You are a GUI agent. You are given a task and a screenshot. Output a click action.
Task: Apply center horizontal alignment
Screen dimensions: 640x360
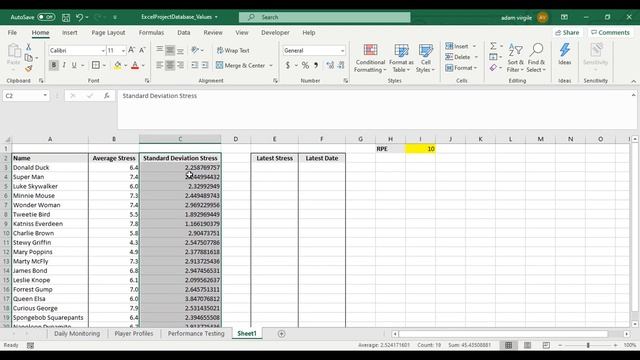pyautogui.click(x=170, y=65)
